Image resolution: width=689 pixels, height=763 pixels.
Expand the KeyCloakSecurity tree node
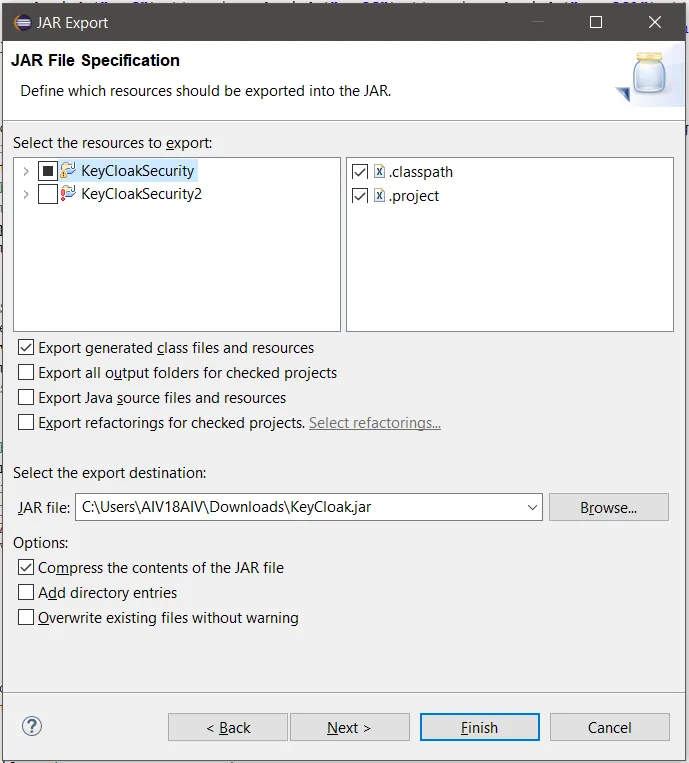pyautogui.click(x=26, y=171)
